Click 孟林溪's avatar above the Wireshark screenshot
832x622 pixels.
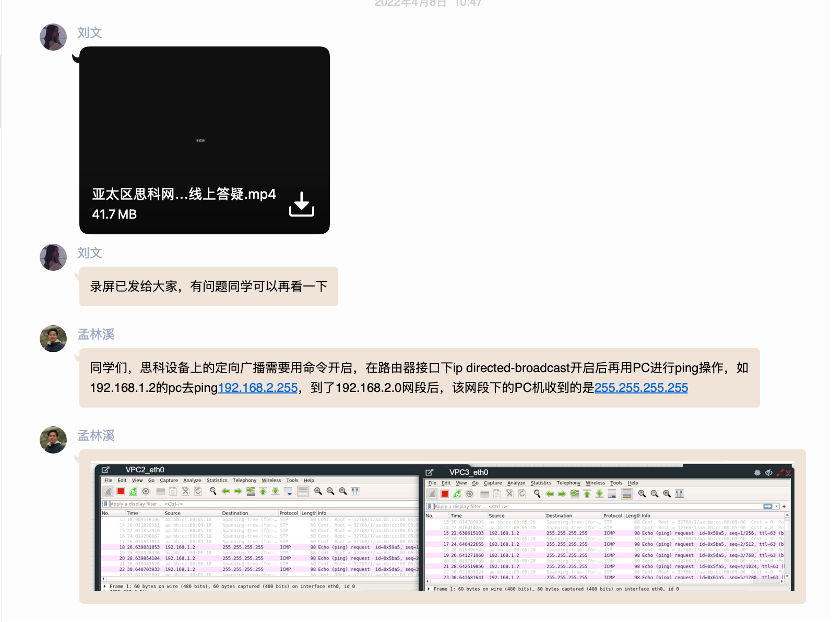(x=53, y=440)
